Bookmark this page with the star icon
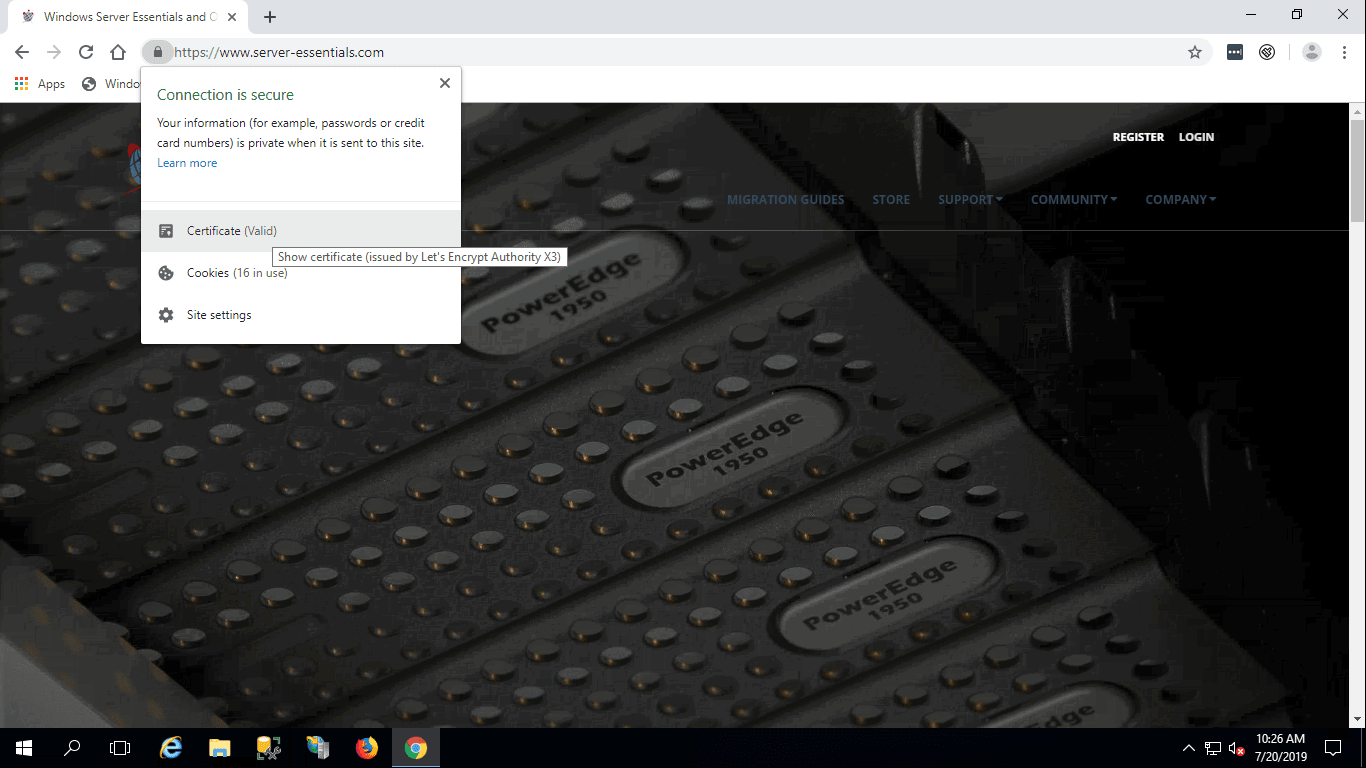The width and height of the screenshot is (1366, 768). tap(1195, 52)
